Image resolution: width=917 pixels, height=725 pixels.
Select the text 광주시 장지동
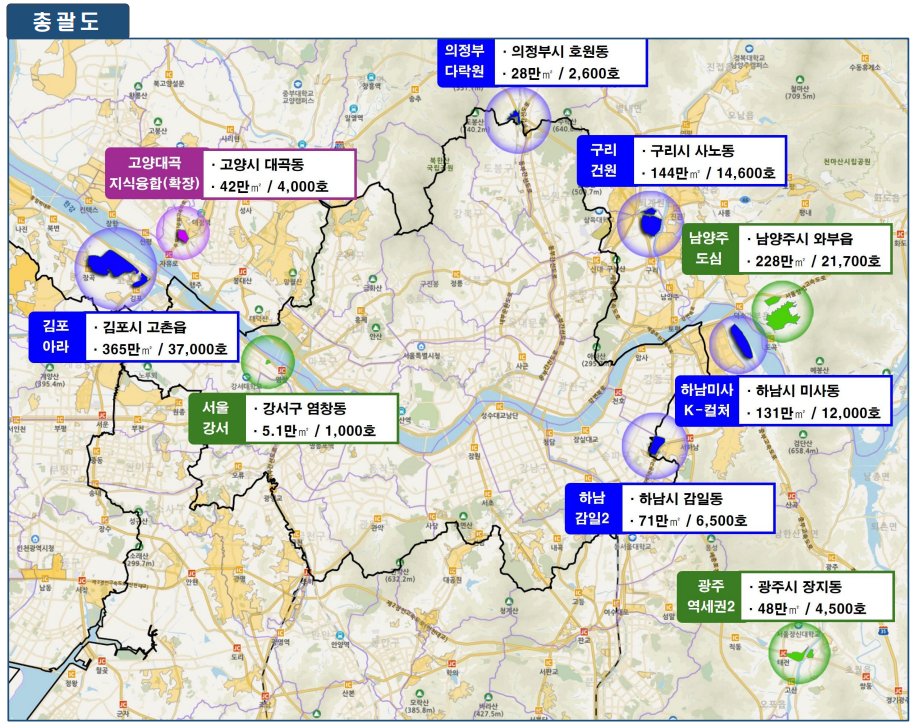click(x=799, y=586)
